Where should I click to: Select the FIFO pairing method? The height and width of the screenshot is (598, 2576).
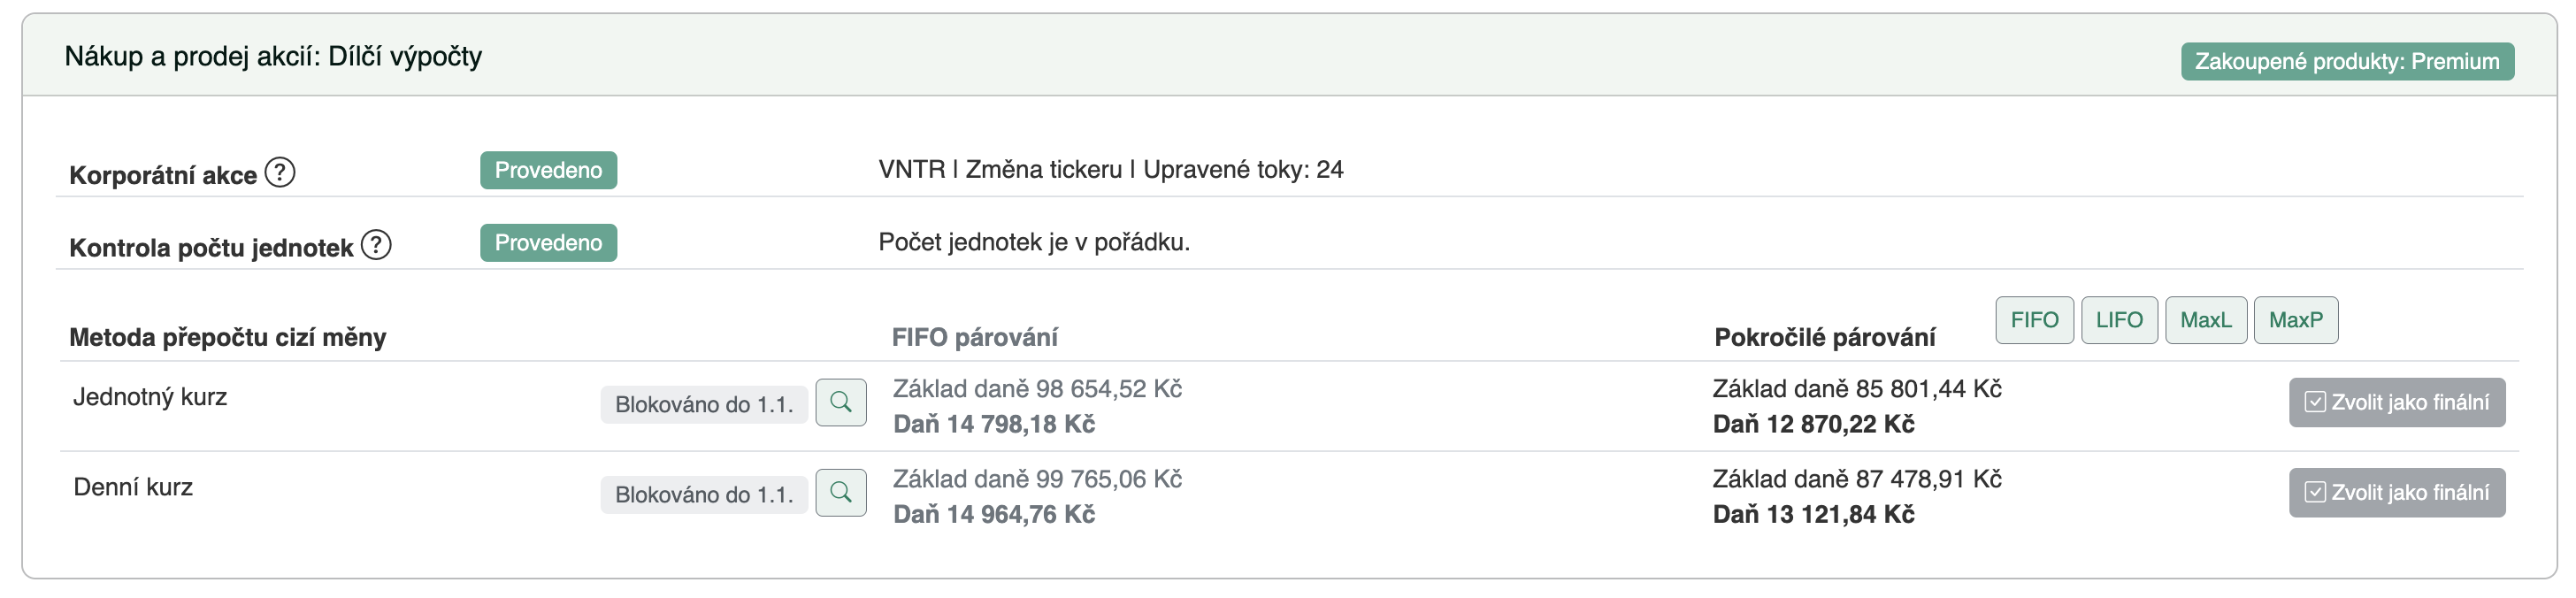point(2034,320)
